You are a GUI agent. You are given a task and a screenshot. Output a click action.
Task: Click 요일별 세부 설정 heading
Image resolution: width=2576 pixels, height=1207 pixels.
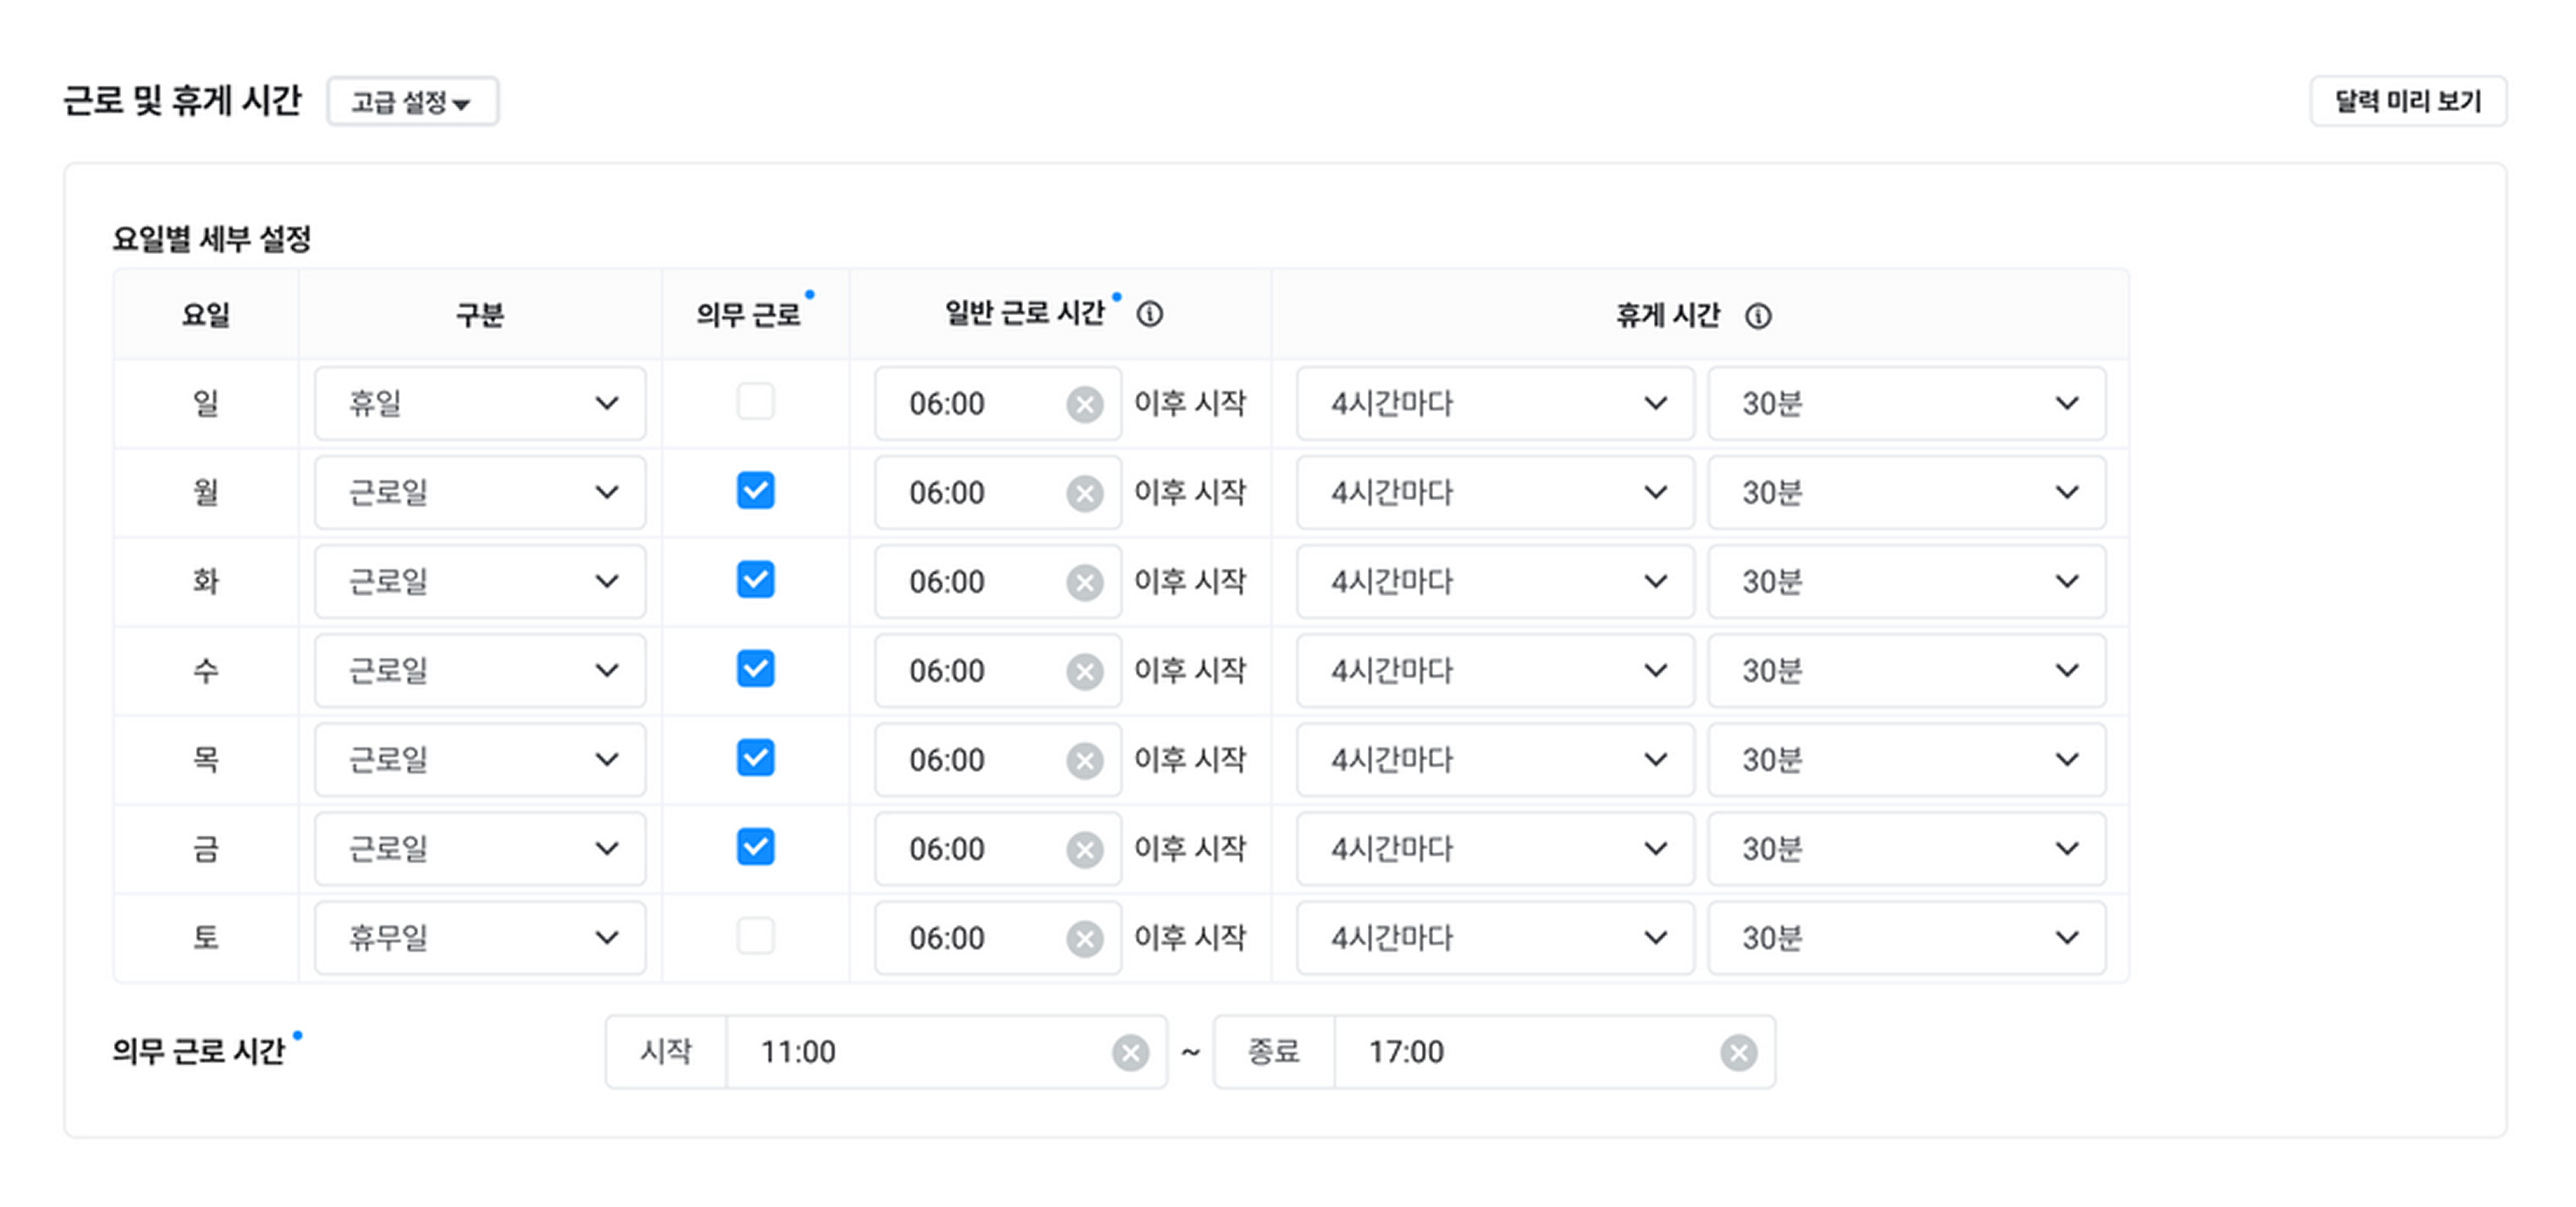(212, 239)
